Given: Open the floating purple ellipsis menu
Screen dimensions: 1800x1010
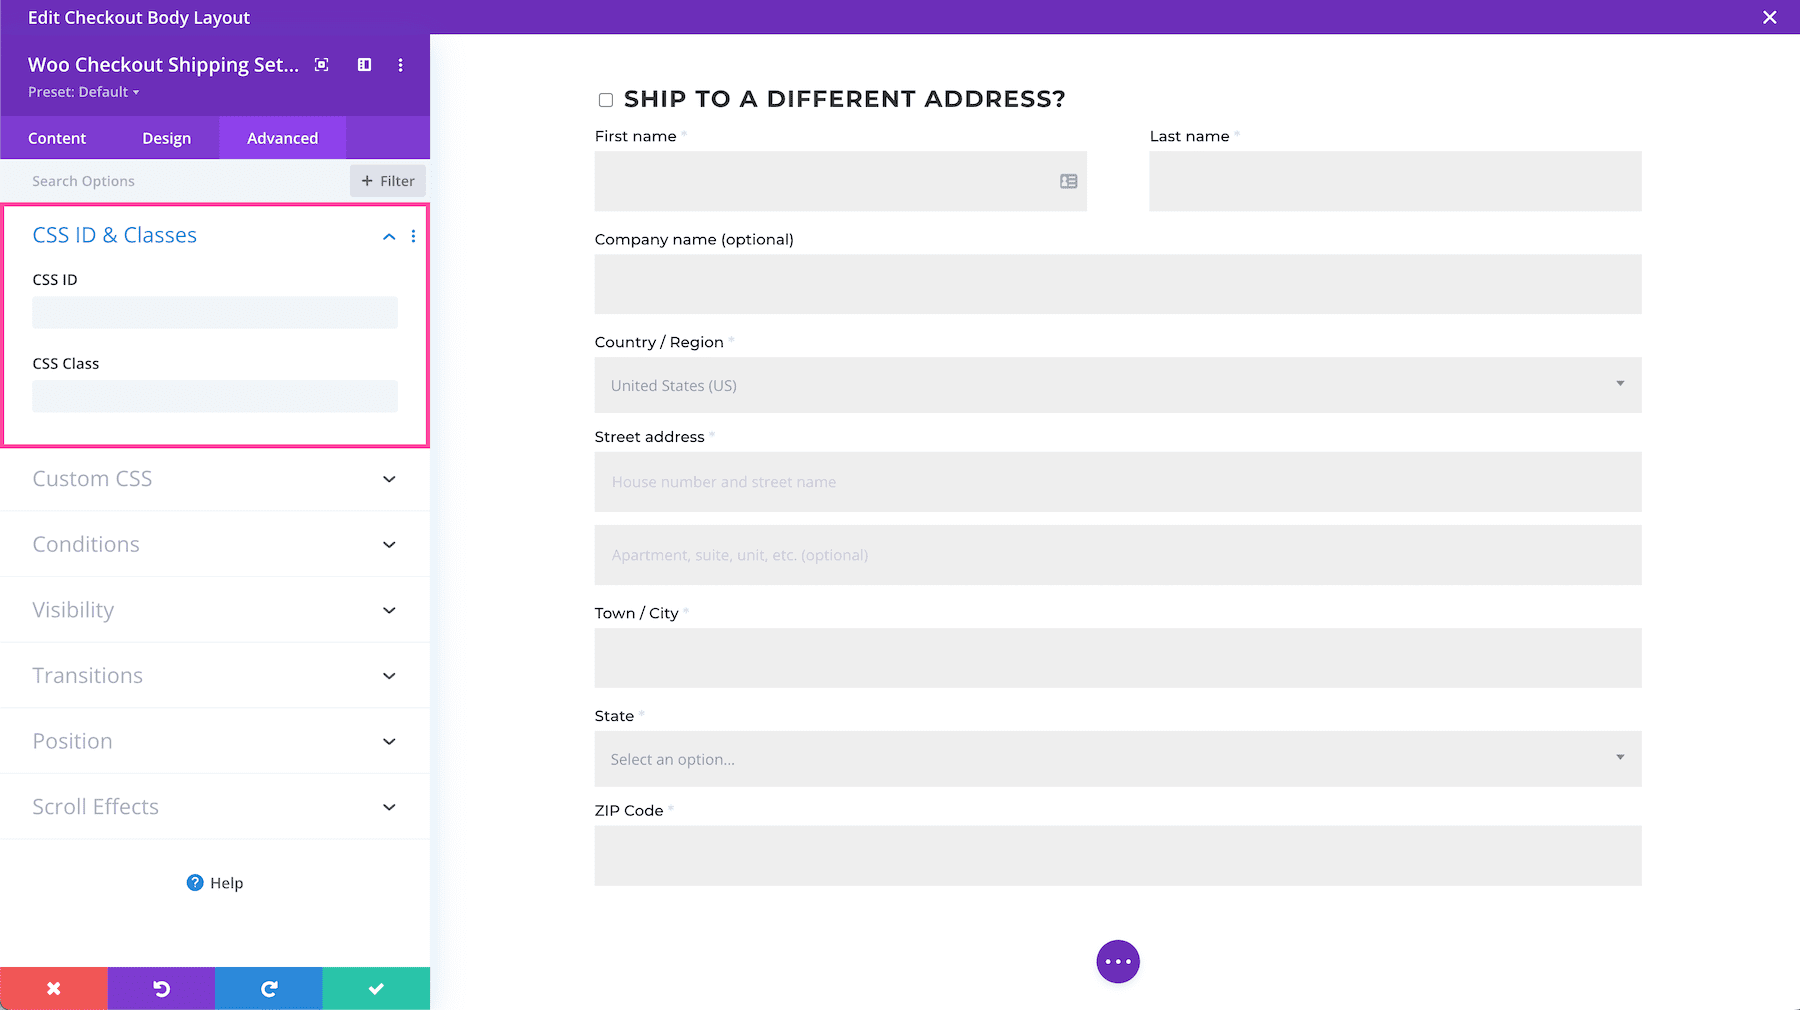Looking at the screenshot, I should 1117,961.
